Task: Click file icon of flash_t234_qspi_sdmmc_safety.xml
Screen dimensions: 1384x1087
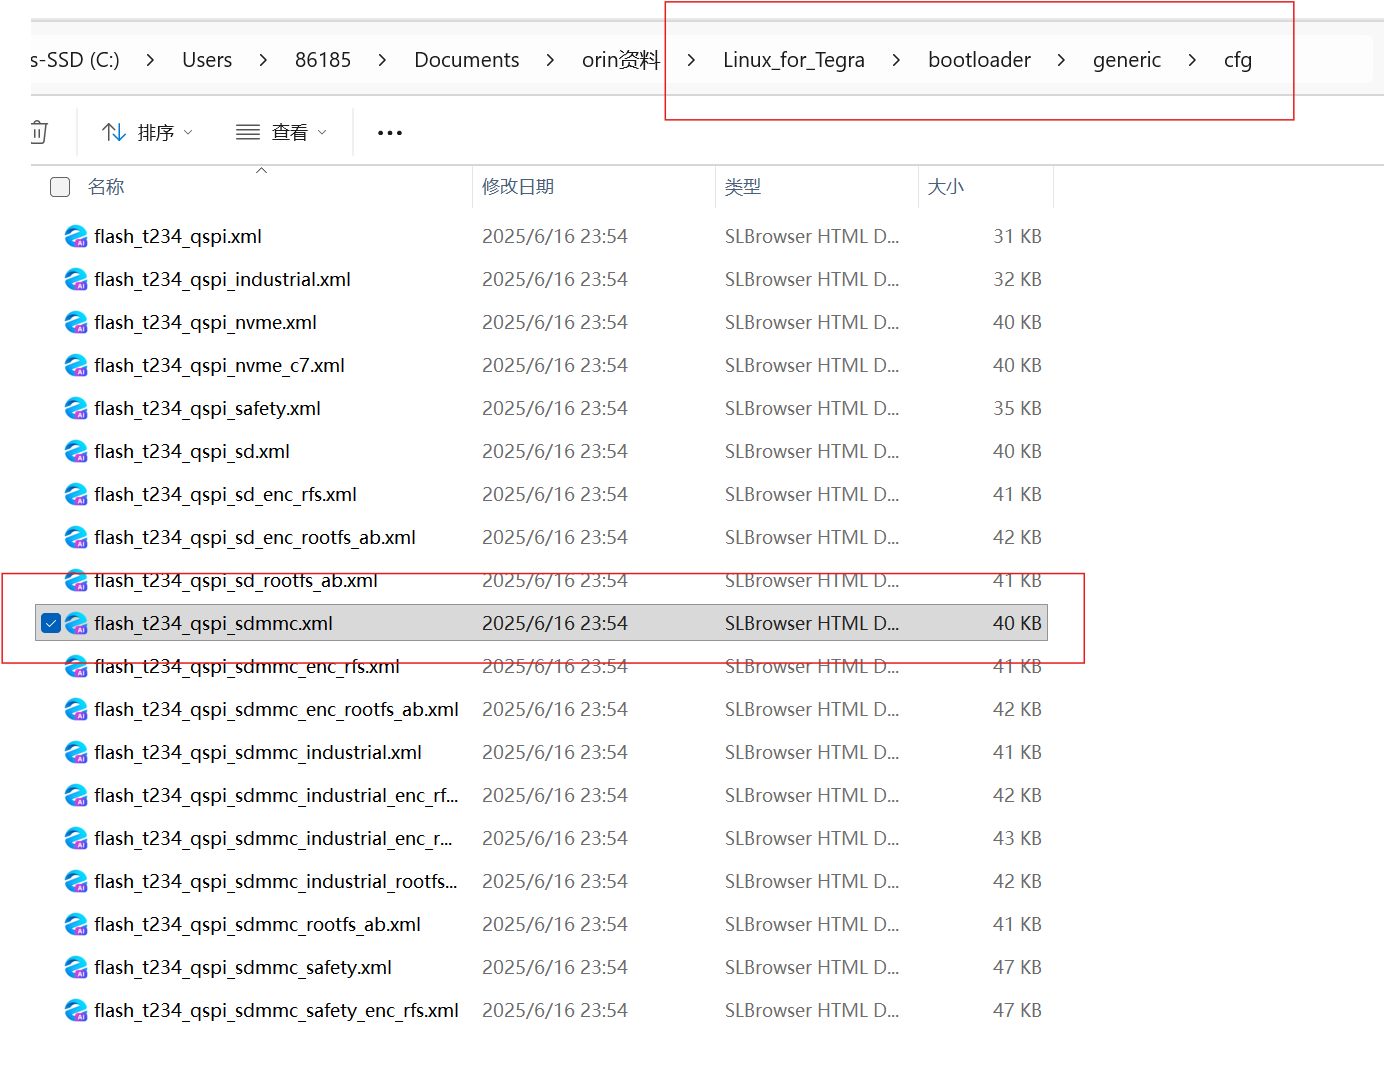Action: 76,968
